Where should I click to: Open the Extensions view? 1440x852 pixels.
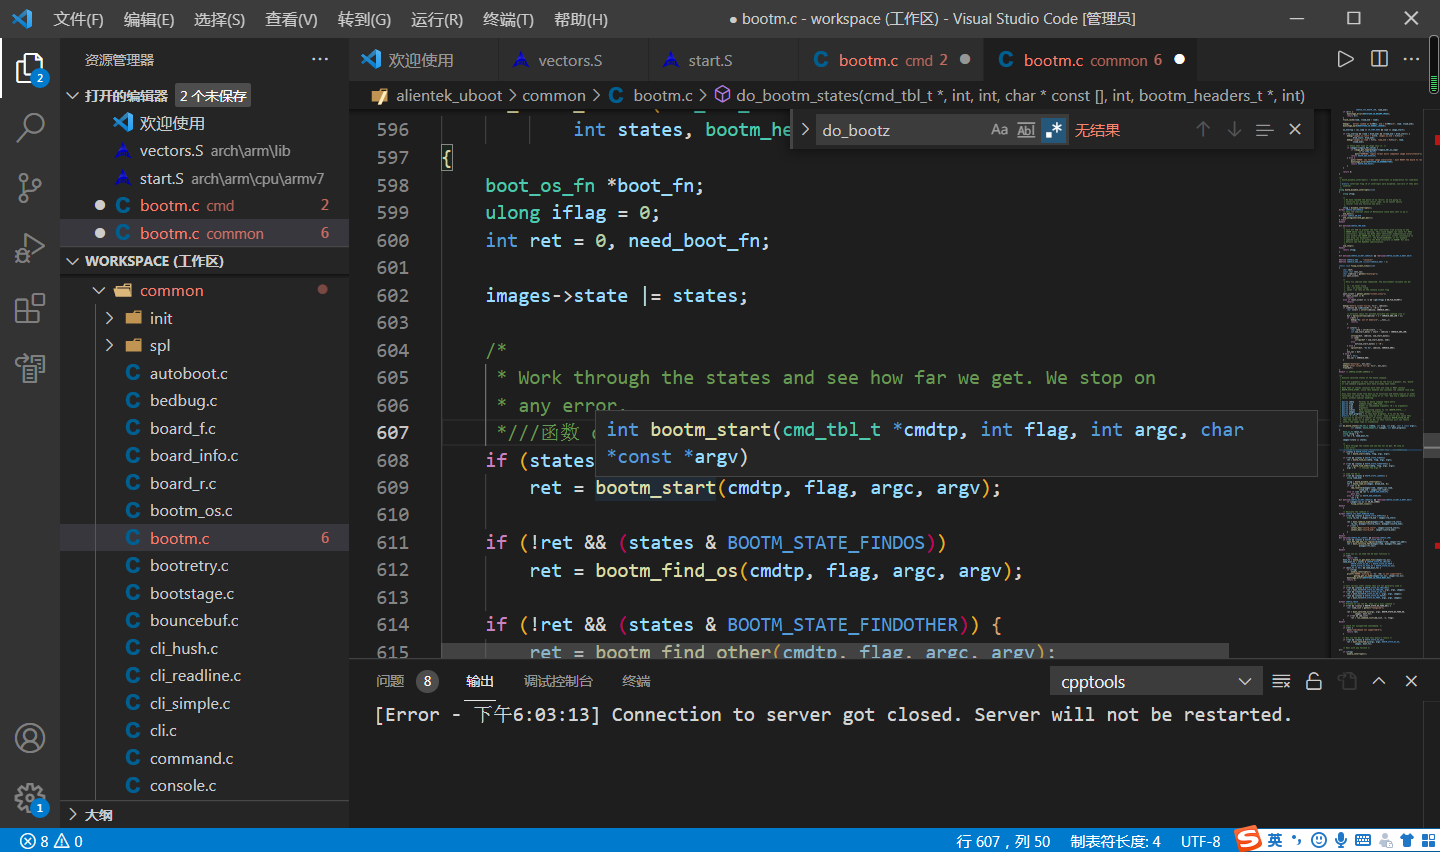30,308
